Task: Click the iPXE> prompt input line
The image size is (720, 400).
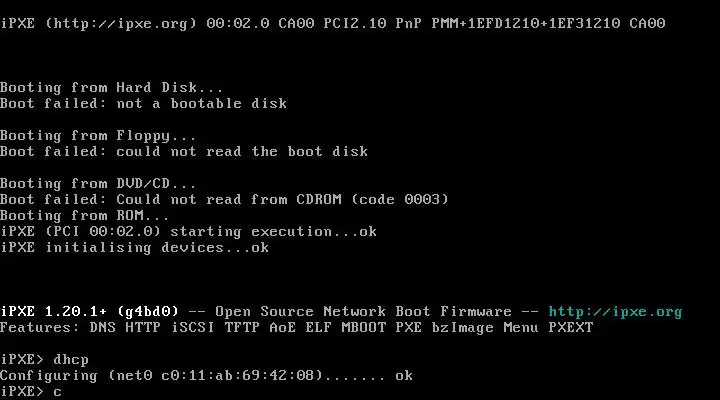Action: coord(30,392)
